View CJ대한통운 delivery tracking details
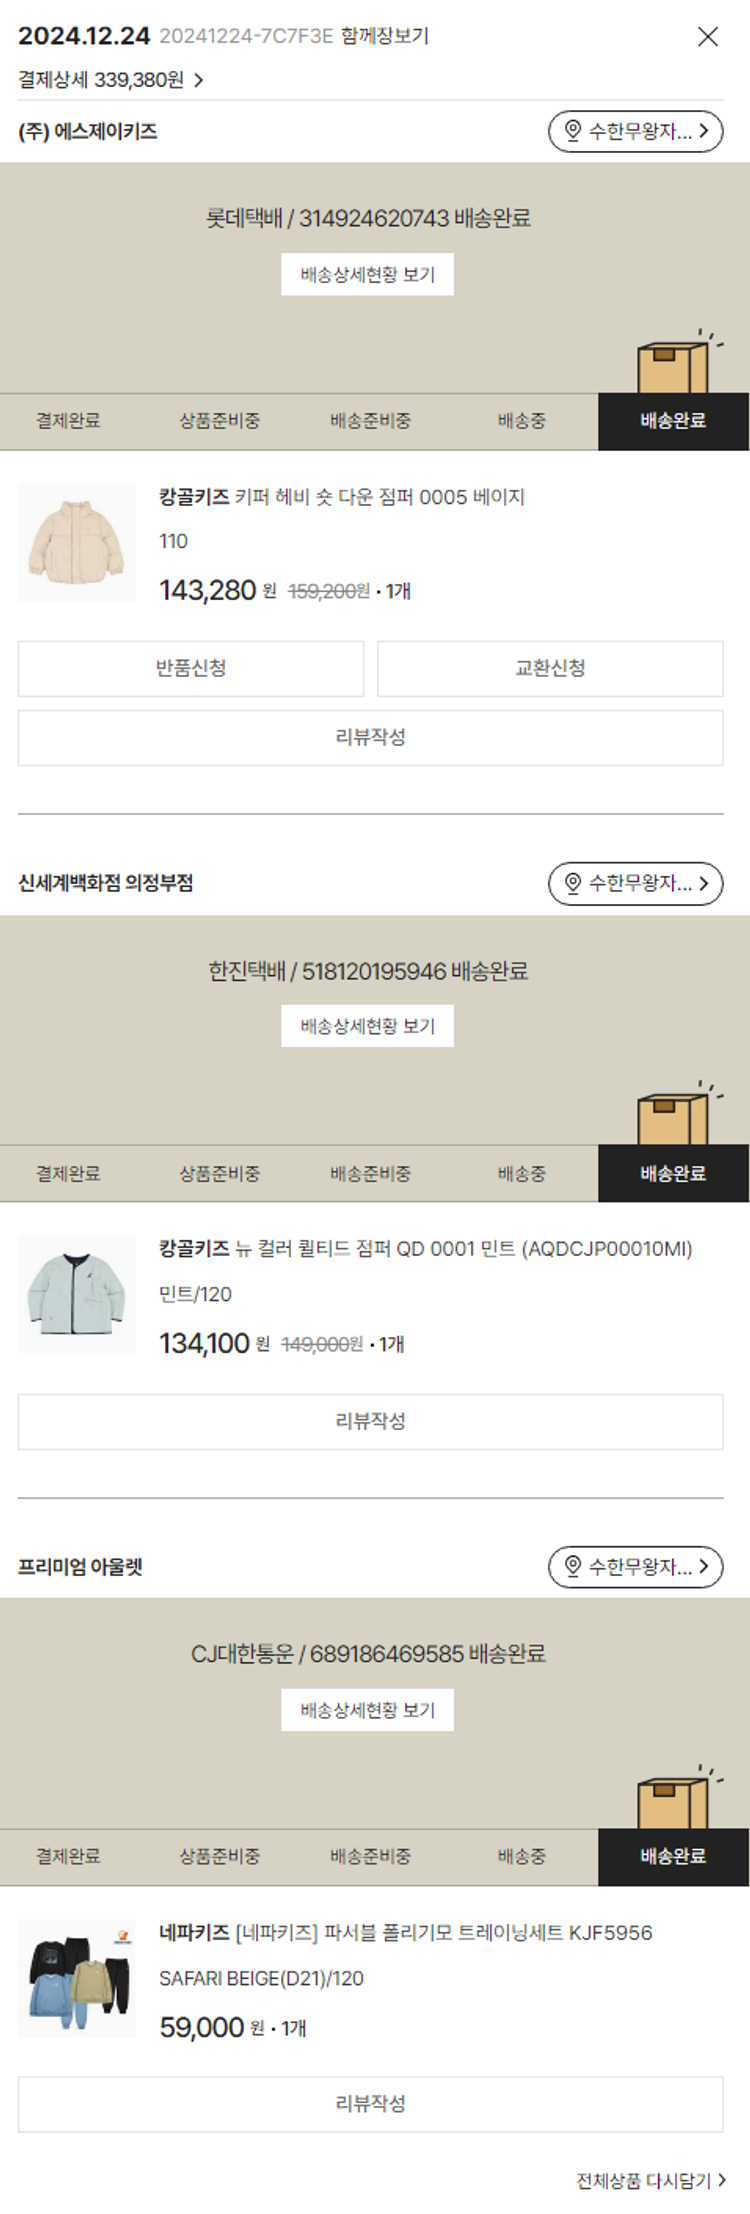Viewport: 750px width, 2214px height. (367, 1710)
